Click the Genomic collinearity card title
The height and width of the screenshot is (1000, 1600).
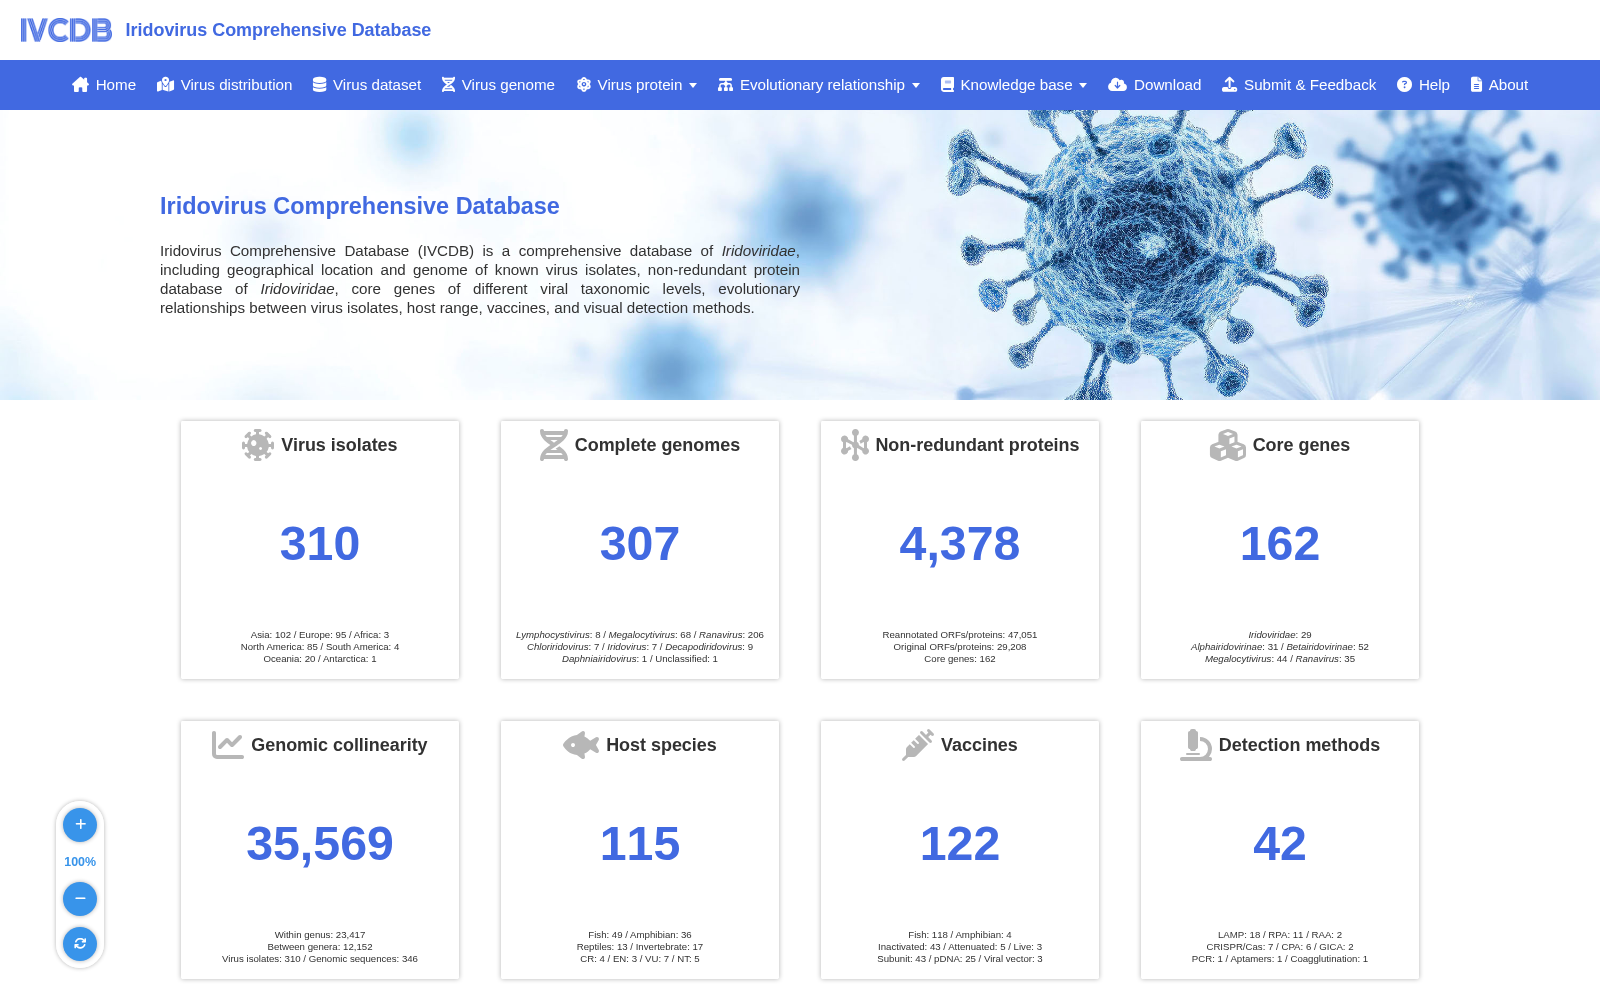(x=339, y=745)
